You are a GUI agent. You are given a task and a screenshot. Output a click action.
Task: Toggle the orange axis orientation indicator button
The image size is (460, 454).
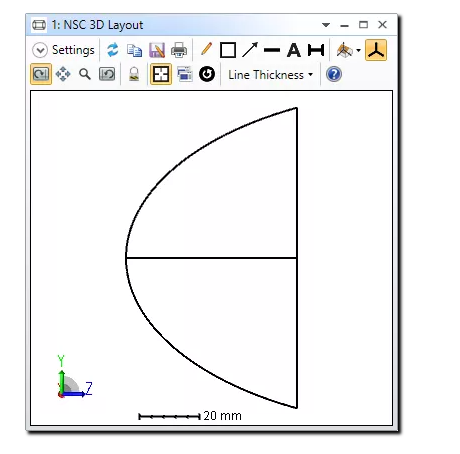click(x=376, y=50)
